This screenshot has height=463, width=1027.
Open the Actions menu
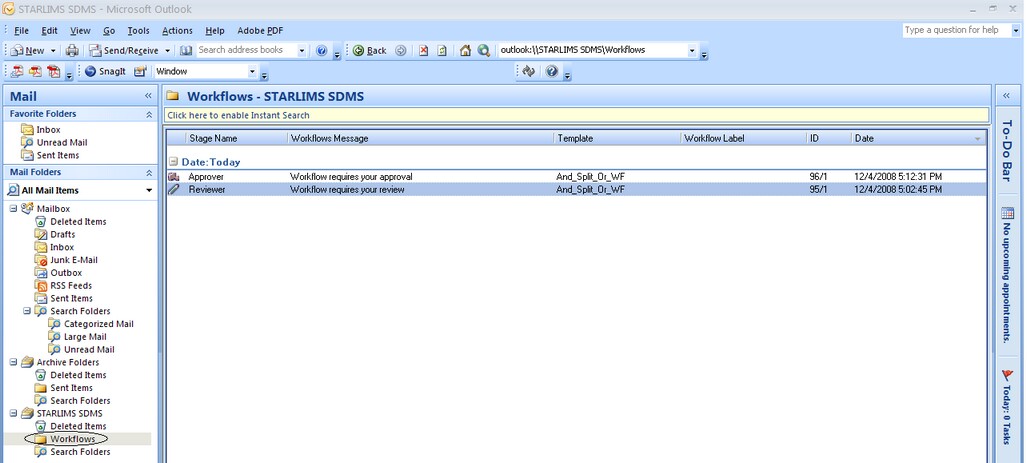click(x=177, y=30)
